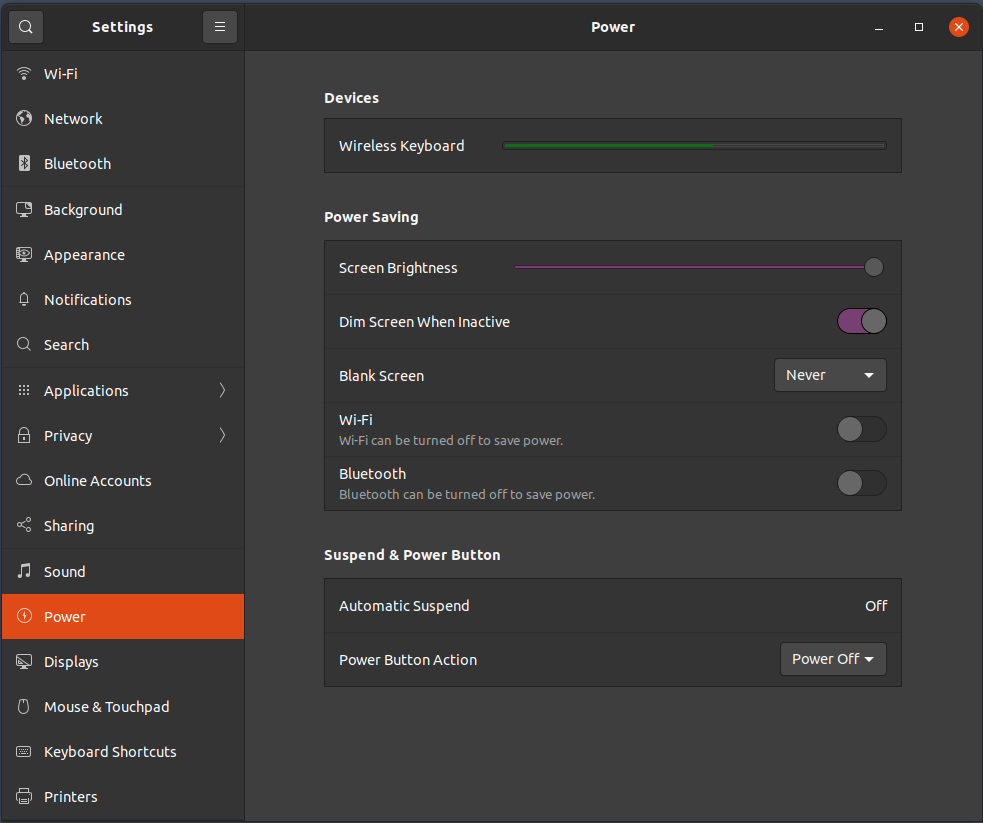Click the search magnifier icon in header

coord(26,27)
